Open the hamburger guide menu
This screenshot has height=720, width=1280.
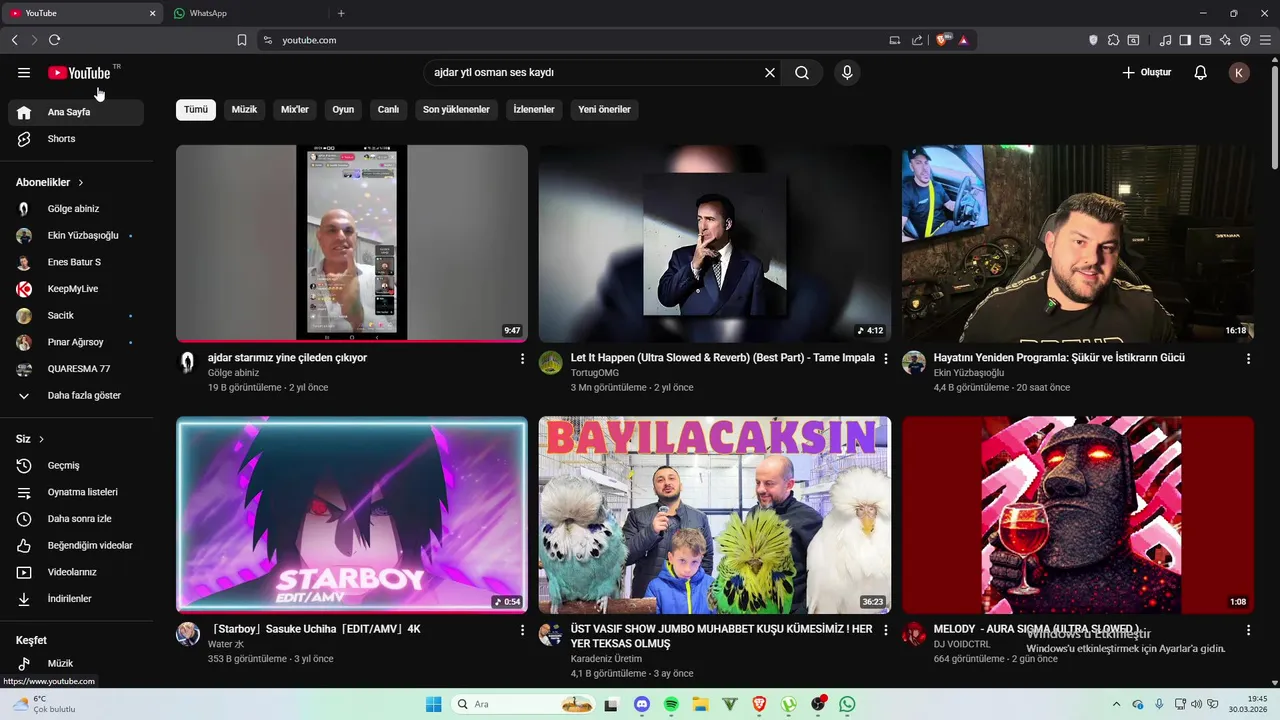click(x=24, y=72)
